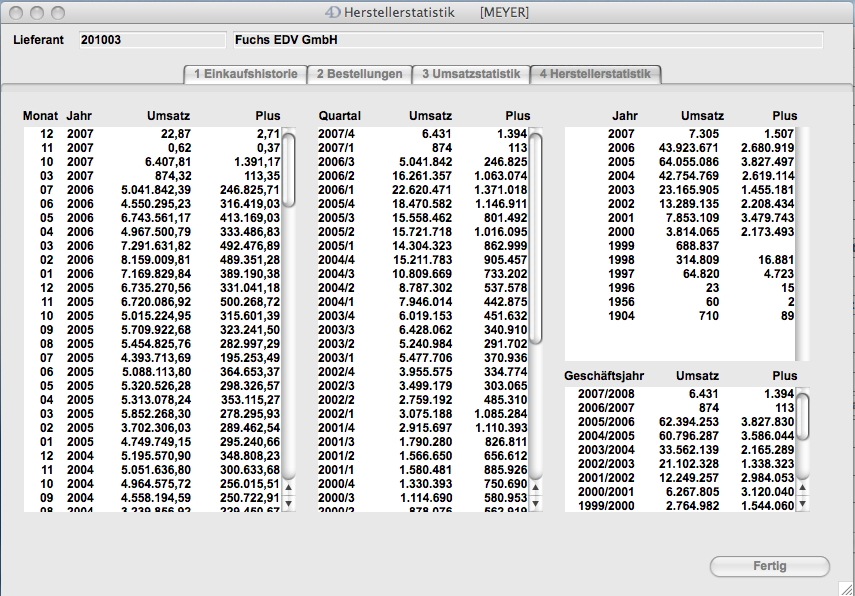
Task: Click the Lieferant number field 201003
Action: pyautogui.click(x=151, y=41)
